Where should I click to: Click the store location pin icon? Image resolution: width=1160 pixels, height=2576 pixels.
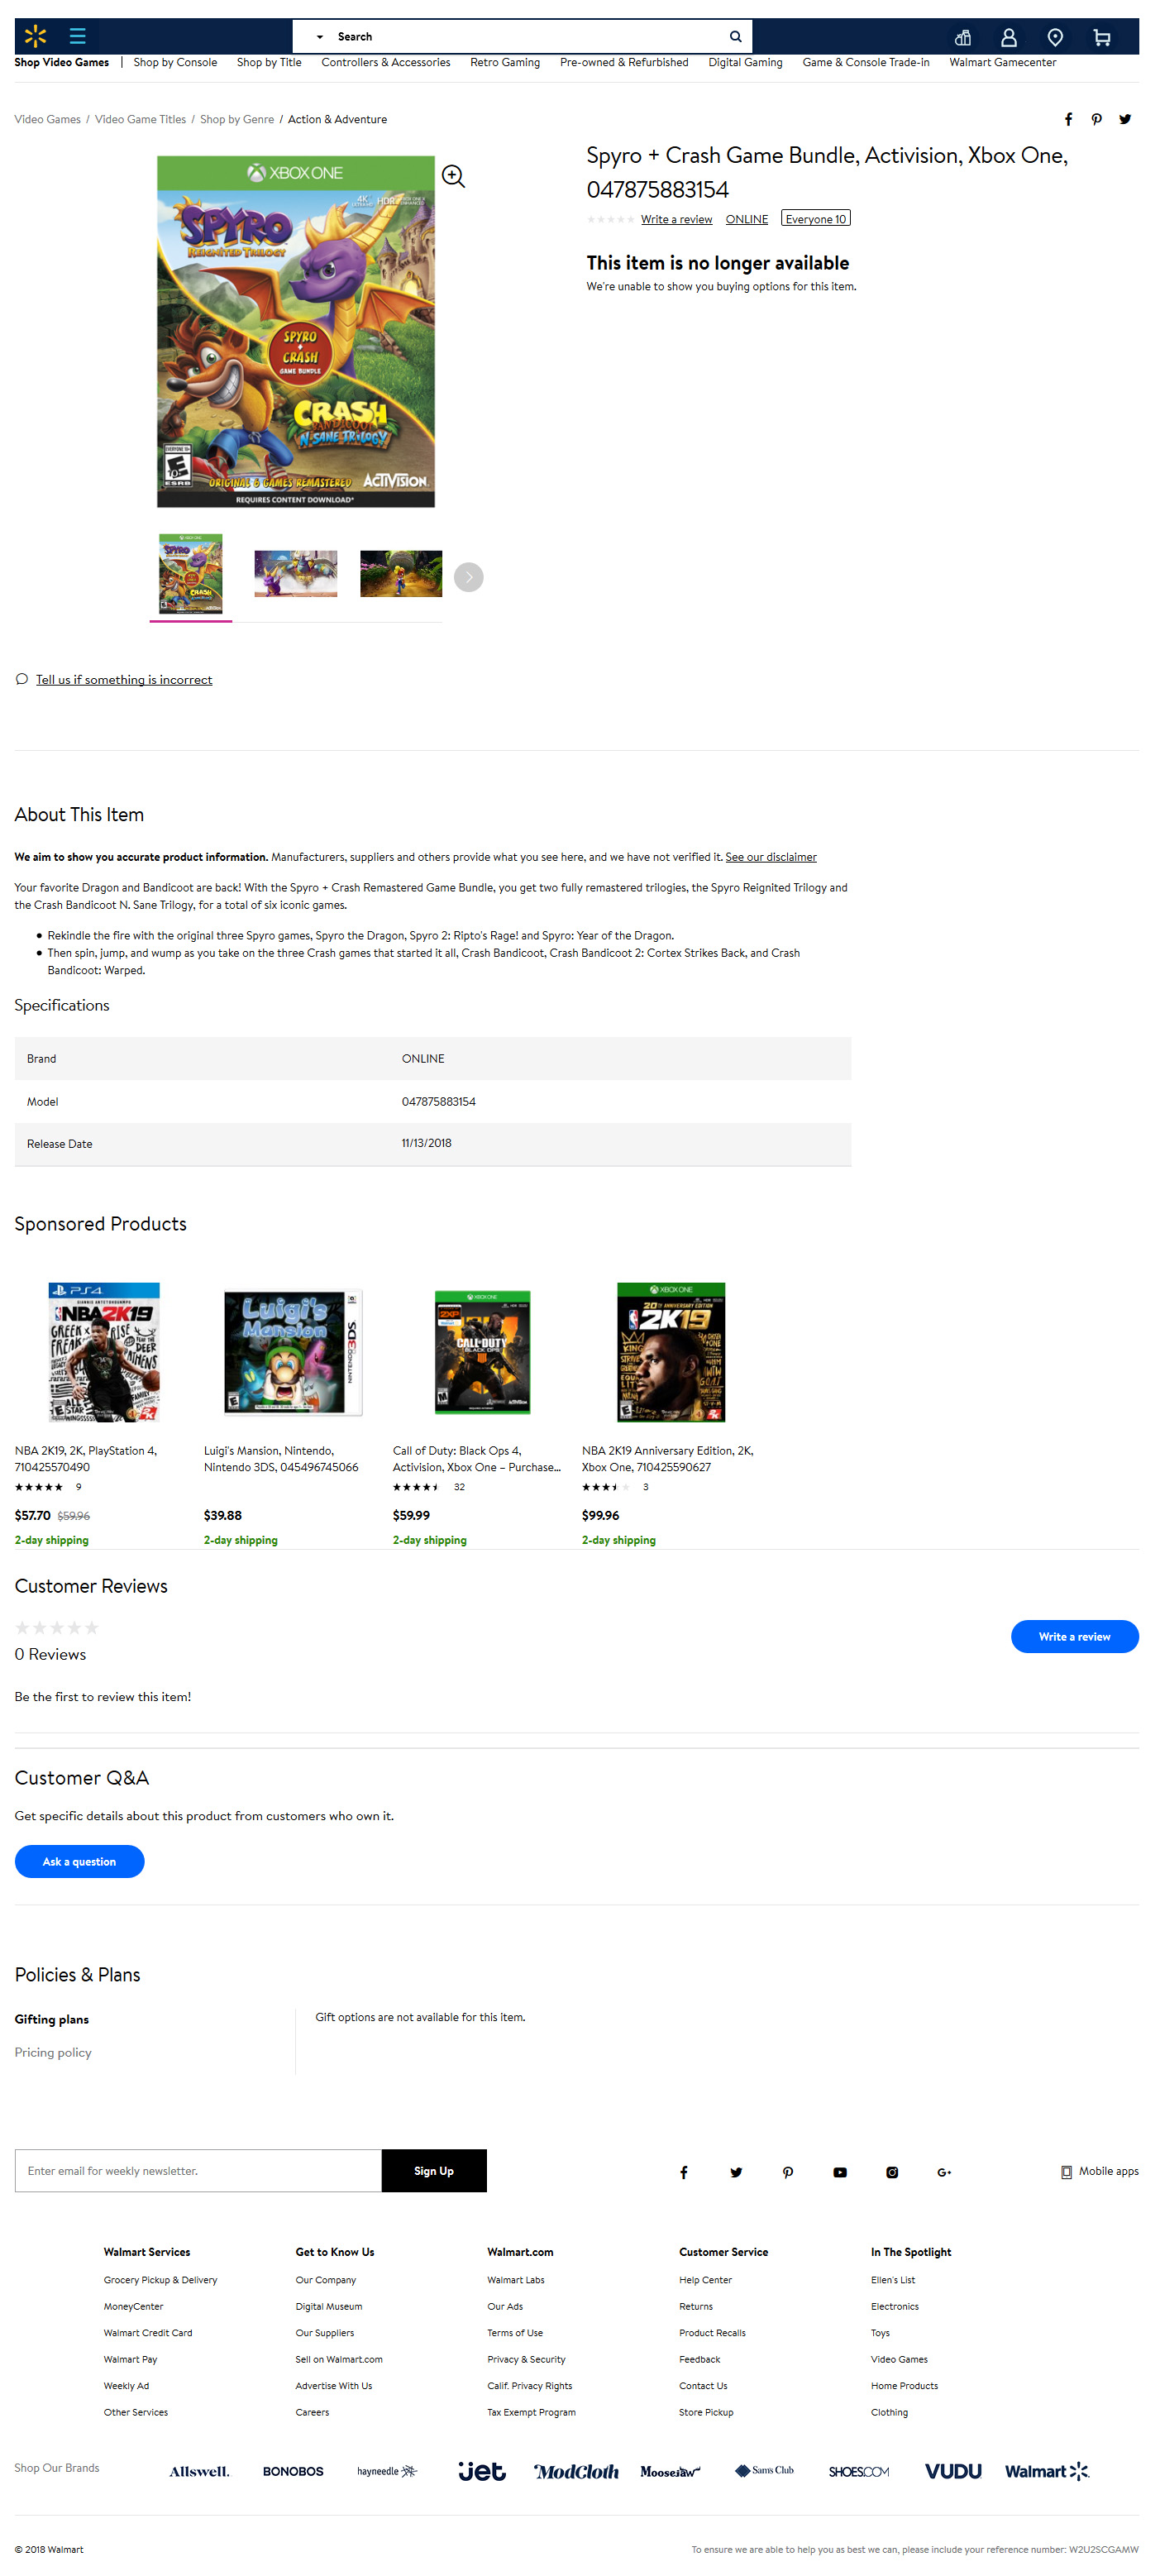pyautogui.click(x=1054, y=37)
